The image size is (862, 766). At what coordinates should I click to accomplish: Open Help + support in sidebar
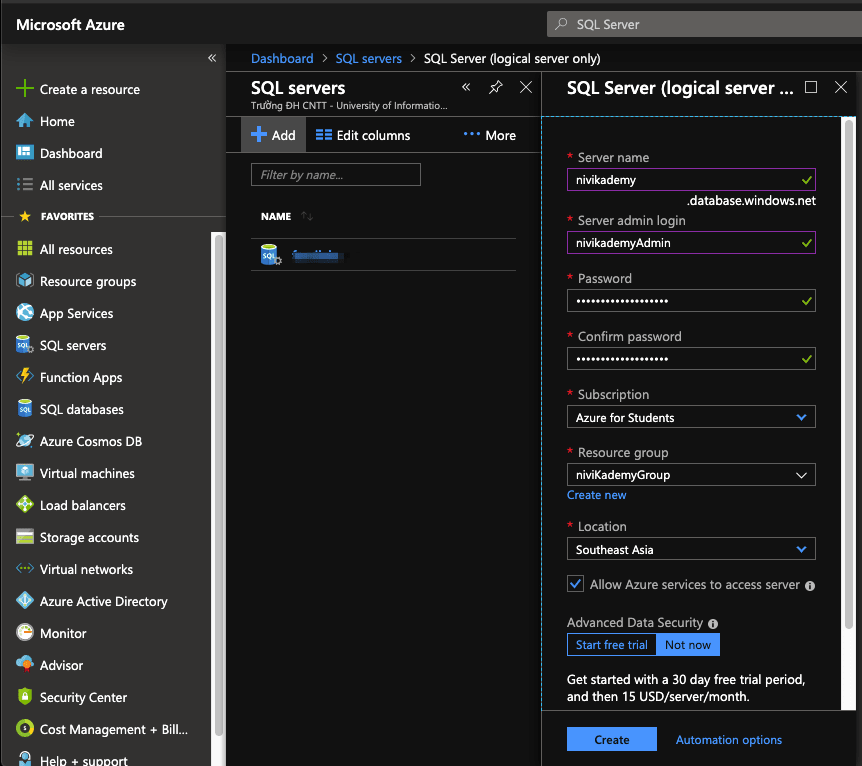click(73, 759)
